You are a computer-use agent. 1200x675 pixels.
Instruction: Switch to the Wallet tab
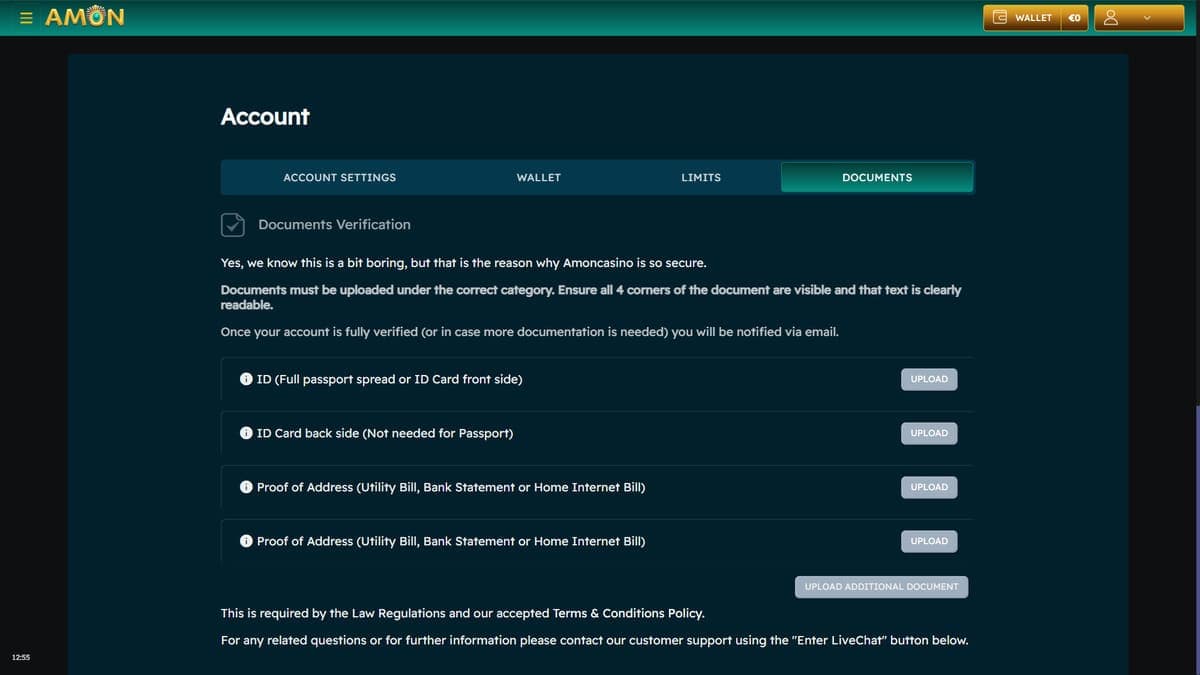(x=539, y=177)
